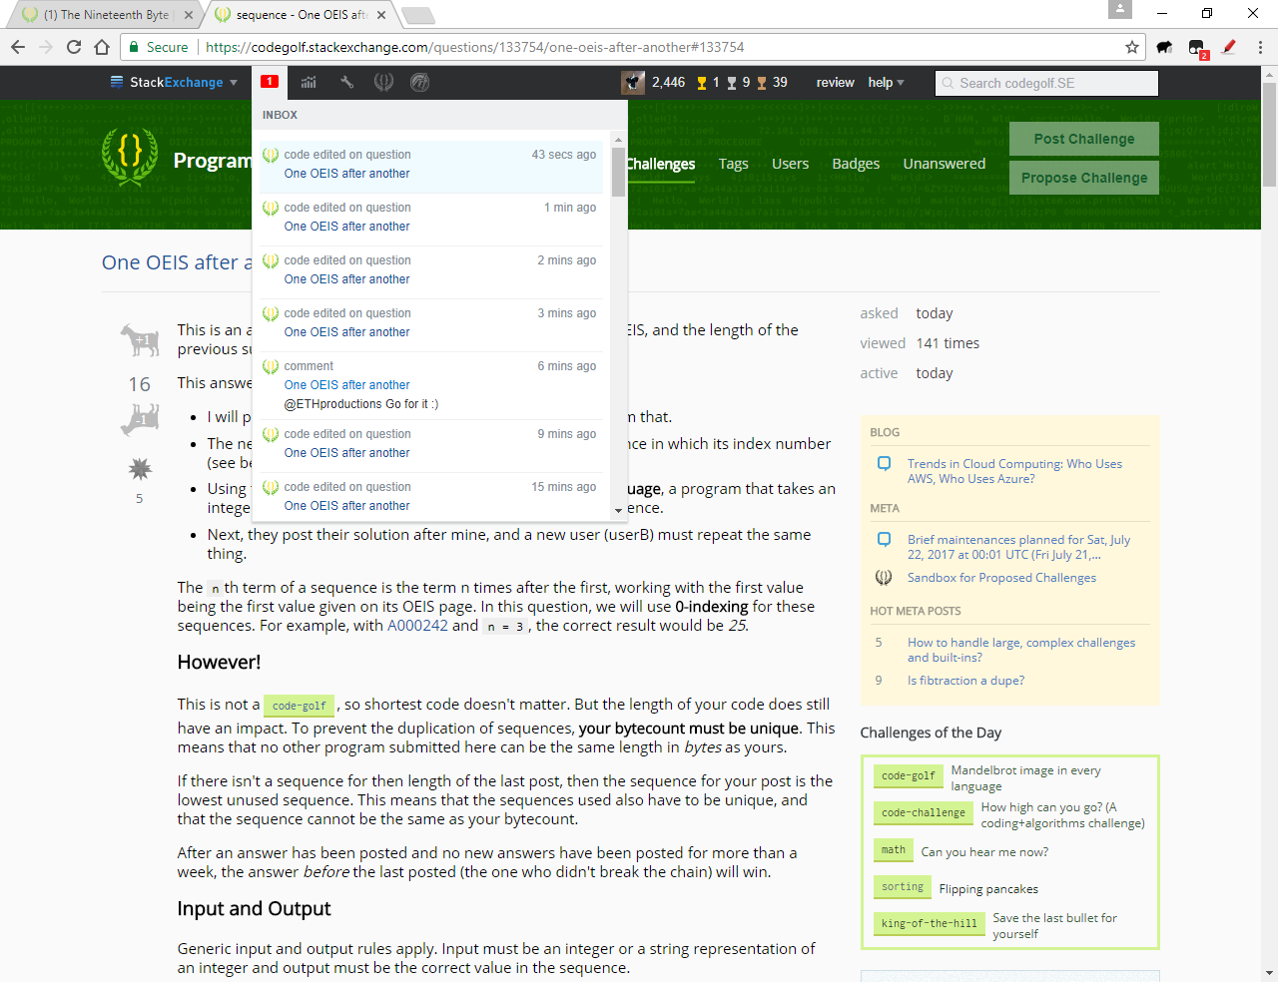The image size is (1278, 982).
Task: Click the browser home icon
Action: 102,47
